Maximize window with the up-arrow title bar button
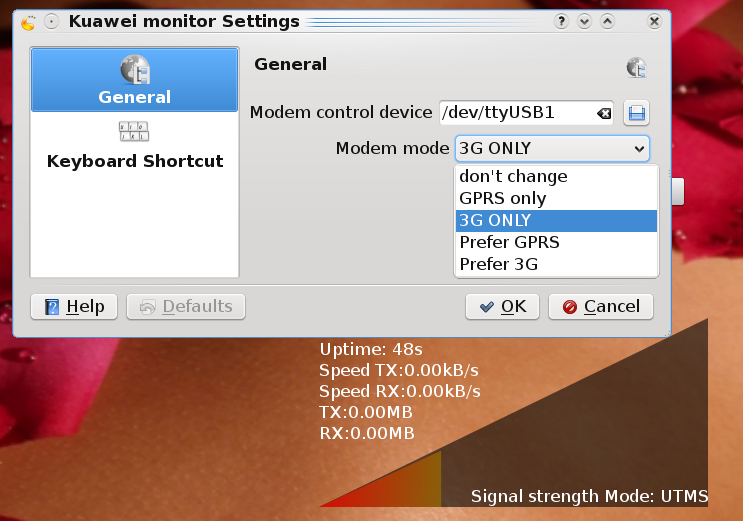The height and width of the screenshot is (521, 743). [x=607, y=21]
